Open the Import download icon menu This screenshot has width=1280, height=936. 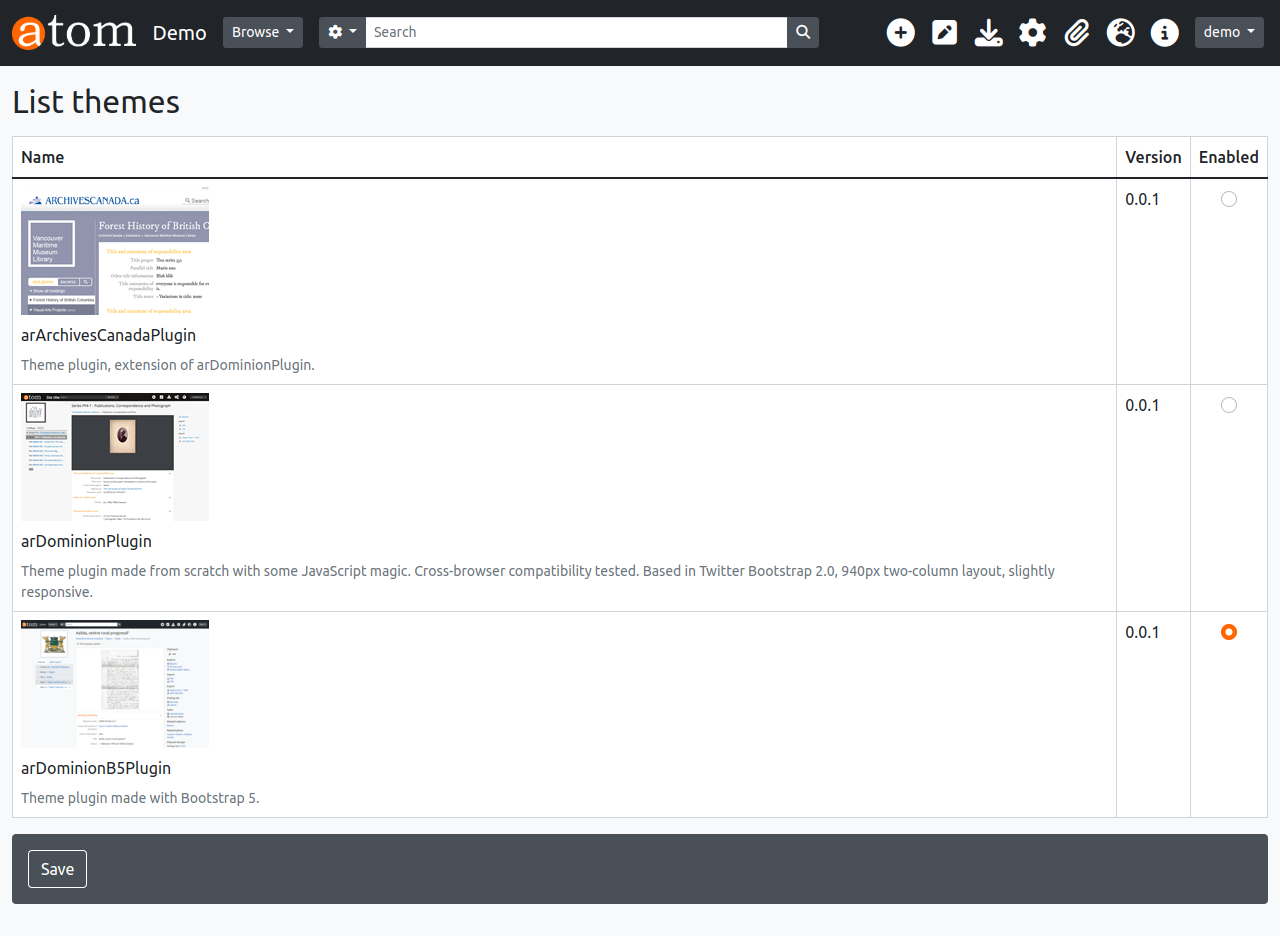pyautogui.click(x=988, y=33)
